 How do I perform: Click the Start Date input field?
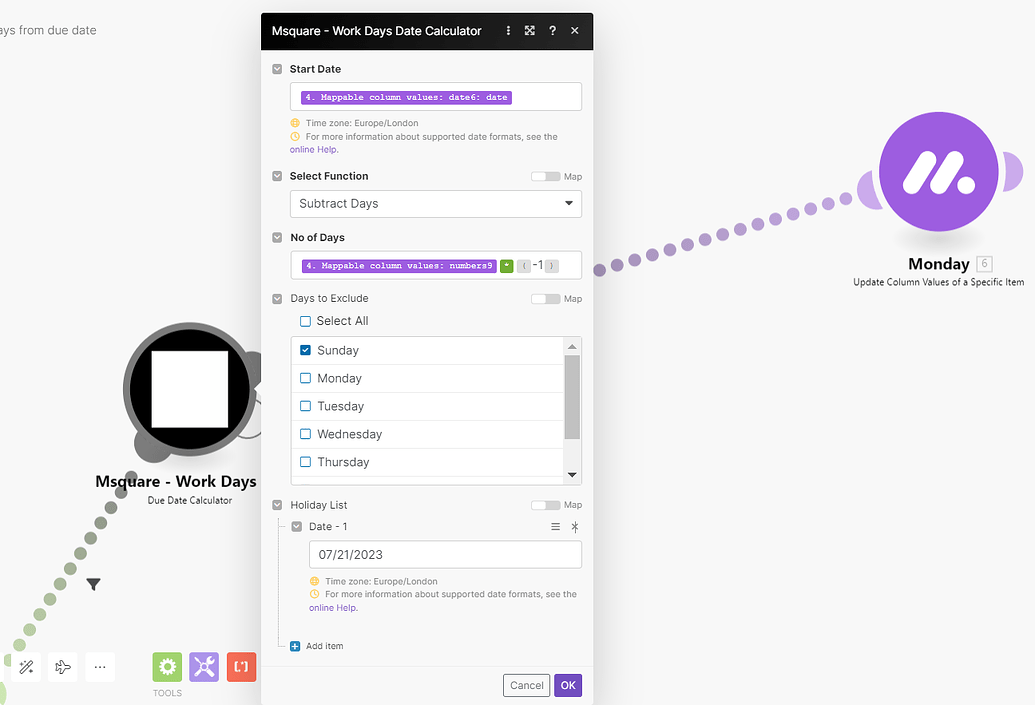[x=436, y=96]
